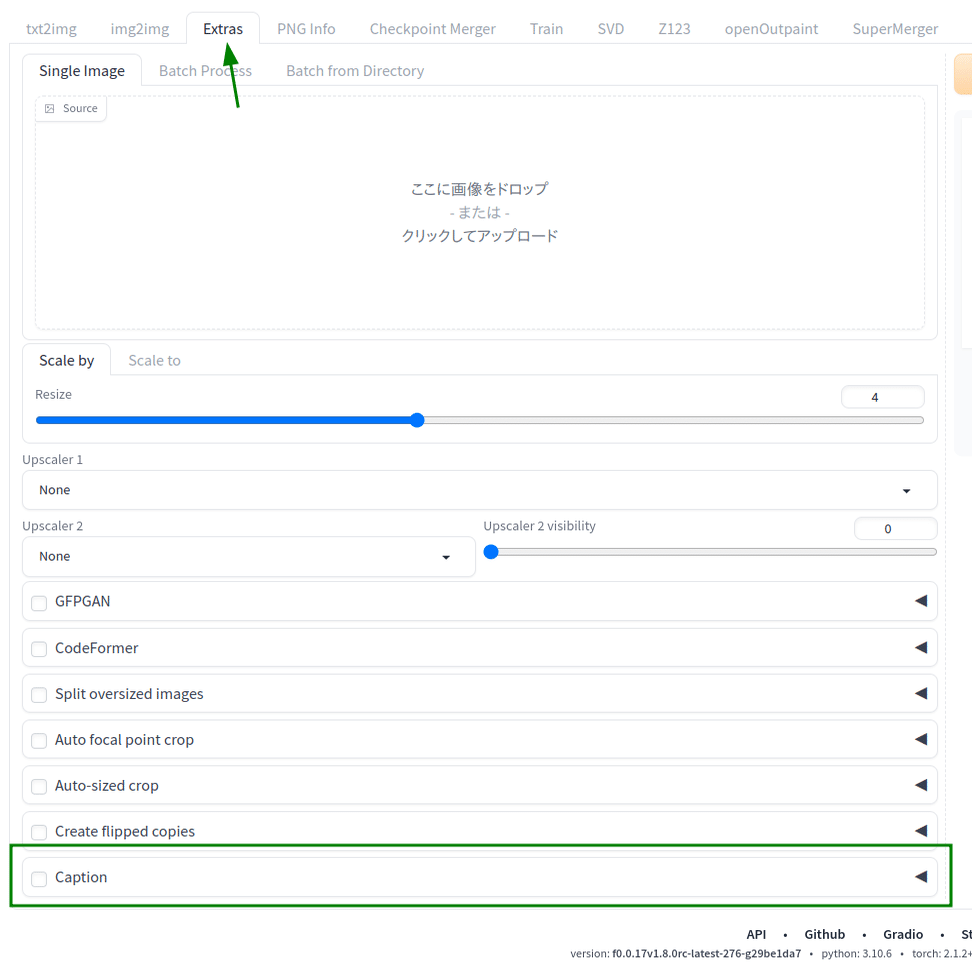Click the Resize value input field
The height and width of the screenshot is (972, 972).
[883, 397]
